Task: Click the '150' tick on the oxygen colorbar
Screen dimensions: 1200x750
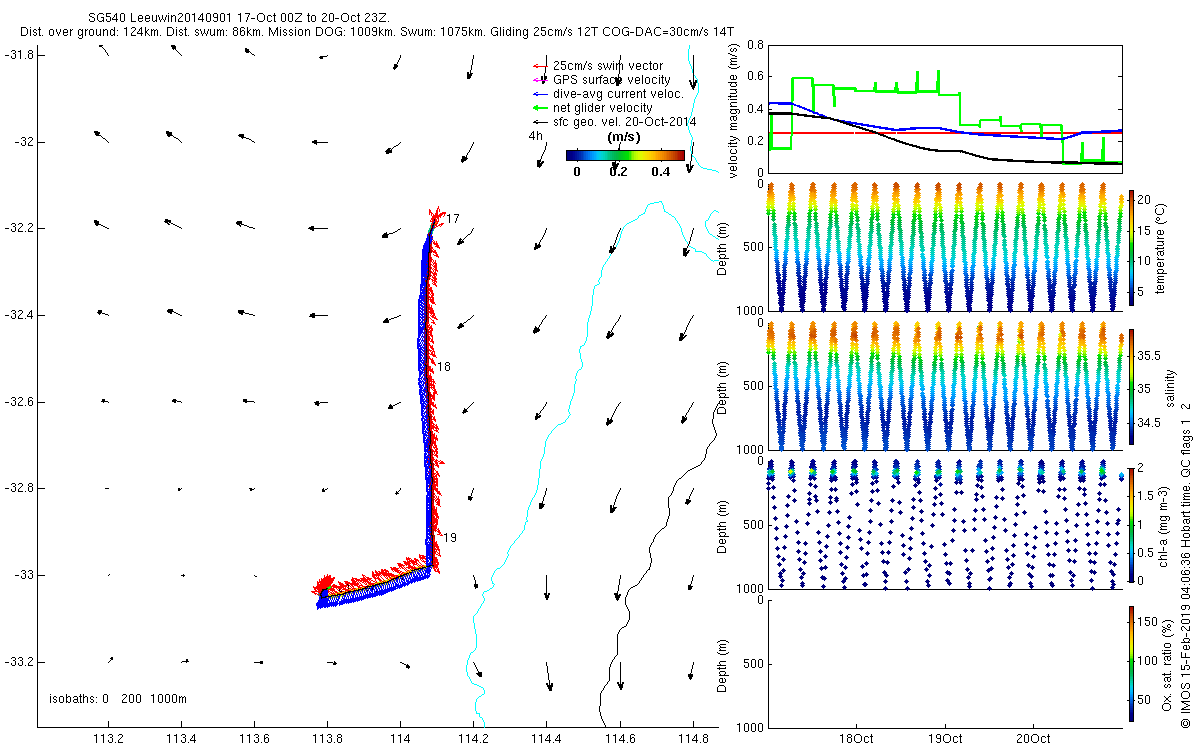Action: [1146, 622]
